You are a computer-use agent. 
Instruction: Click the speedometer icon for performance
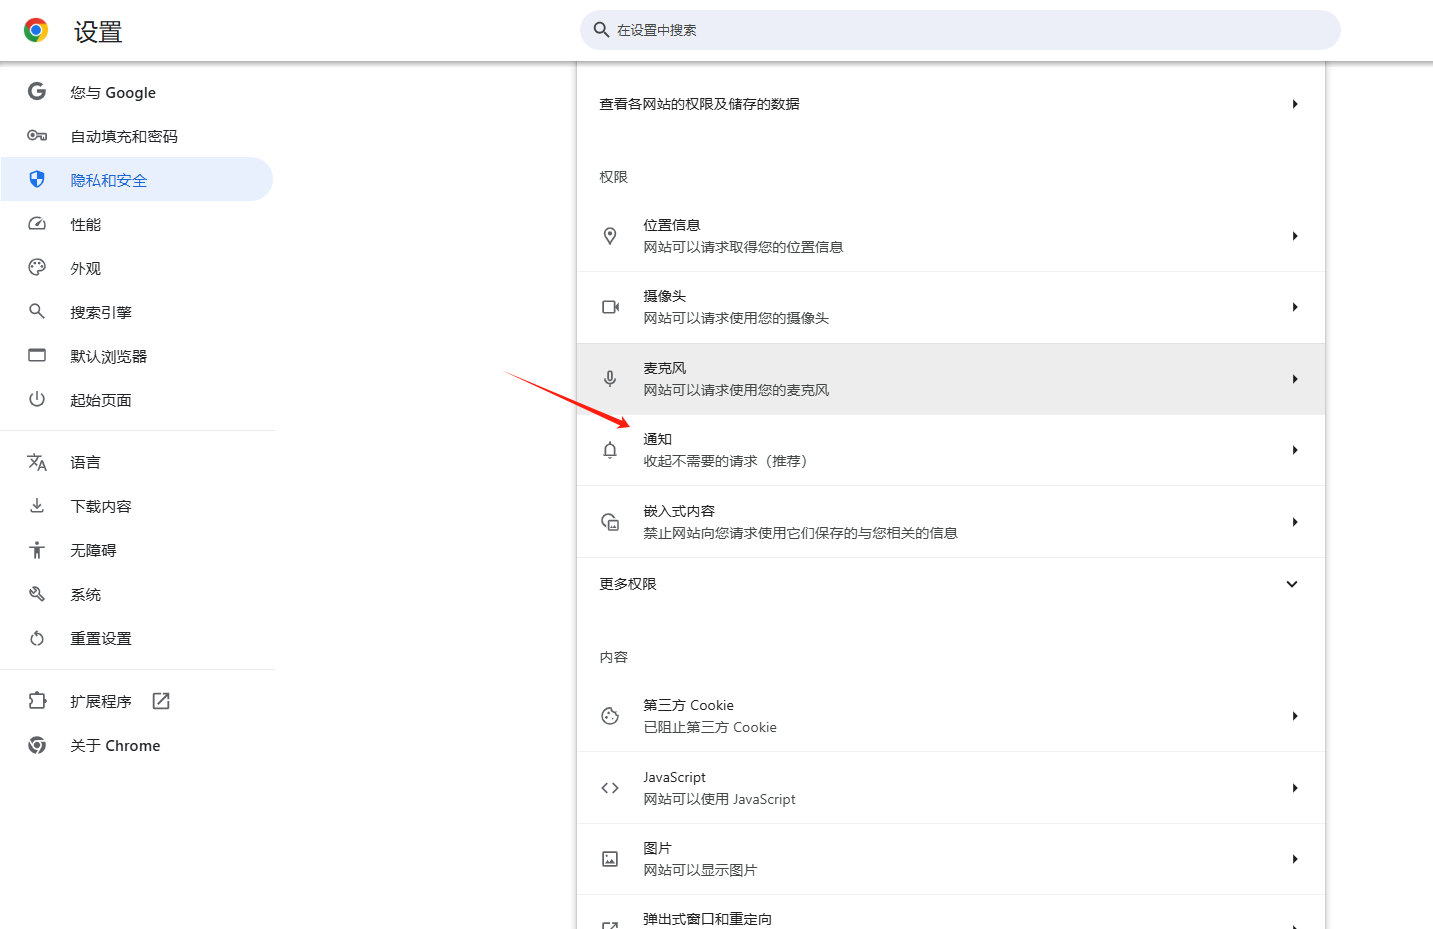[37, 224]
